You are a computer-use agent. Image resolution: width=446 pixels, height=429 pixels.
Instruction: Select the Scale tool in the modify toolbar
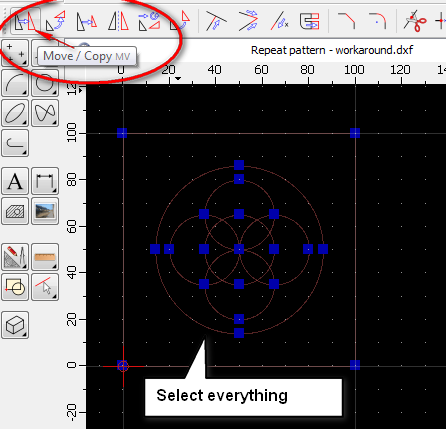coord(87,21)
